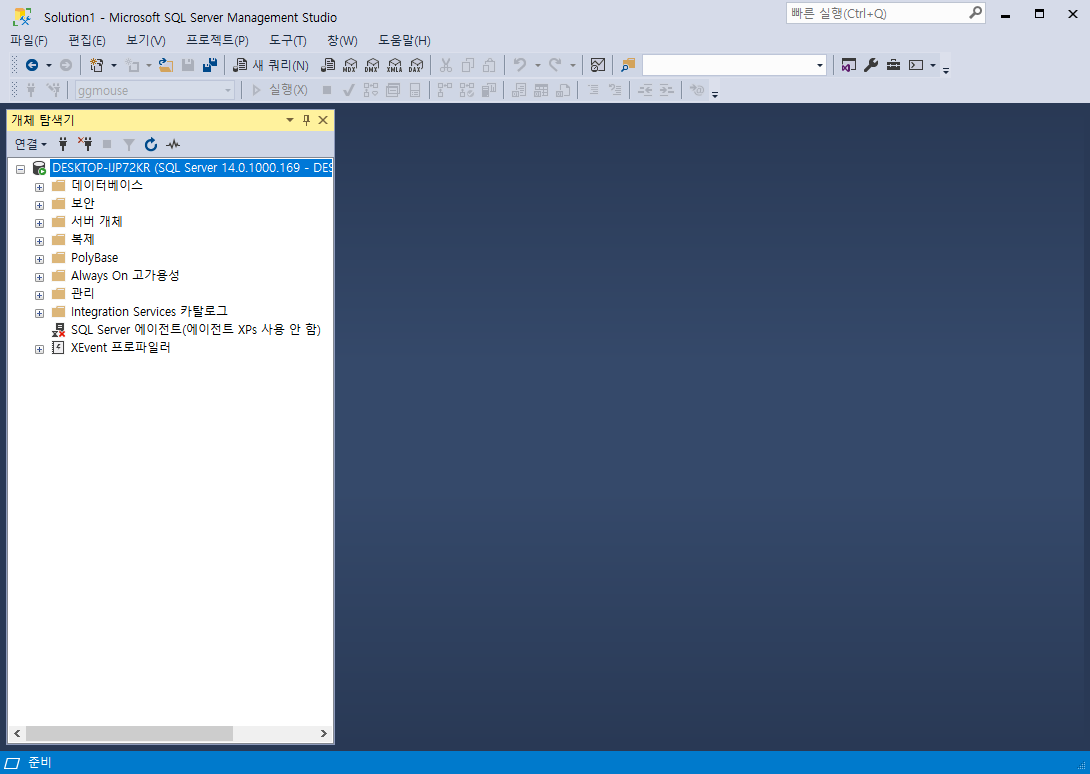Open the 연결 dropdown in Object Explorer
The width and height of the screenshot is (1090, 774).
tap(31, 144)
